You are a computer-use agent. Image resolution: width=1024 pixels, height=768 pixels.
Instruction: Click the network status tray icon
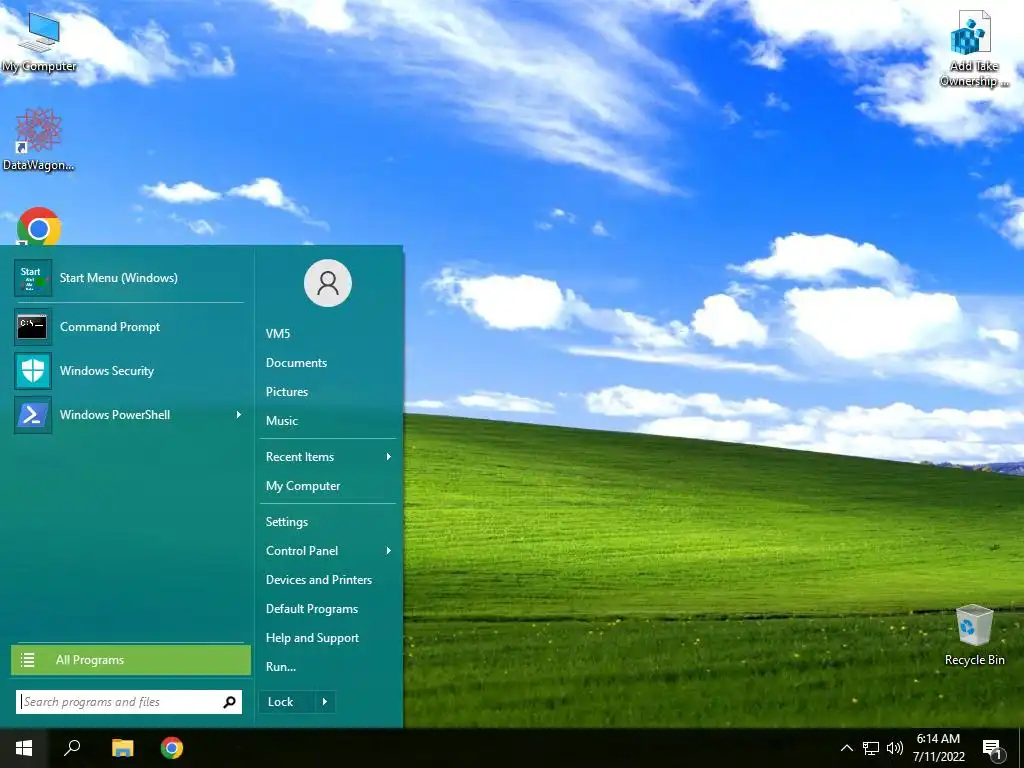coord(871,748)
